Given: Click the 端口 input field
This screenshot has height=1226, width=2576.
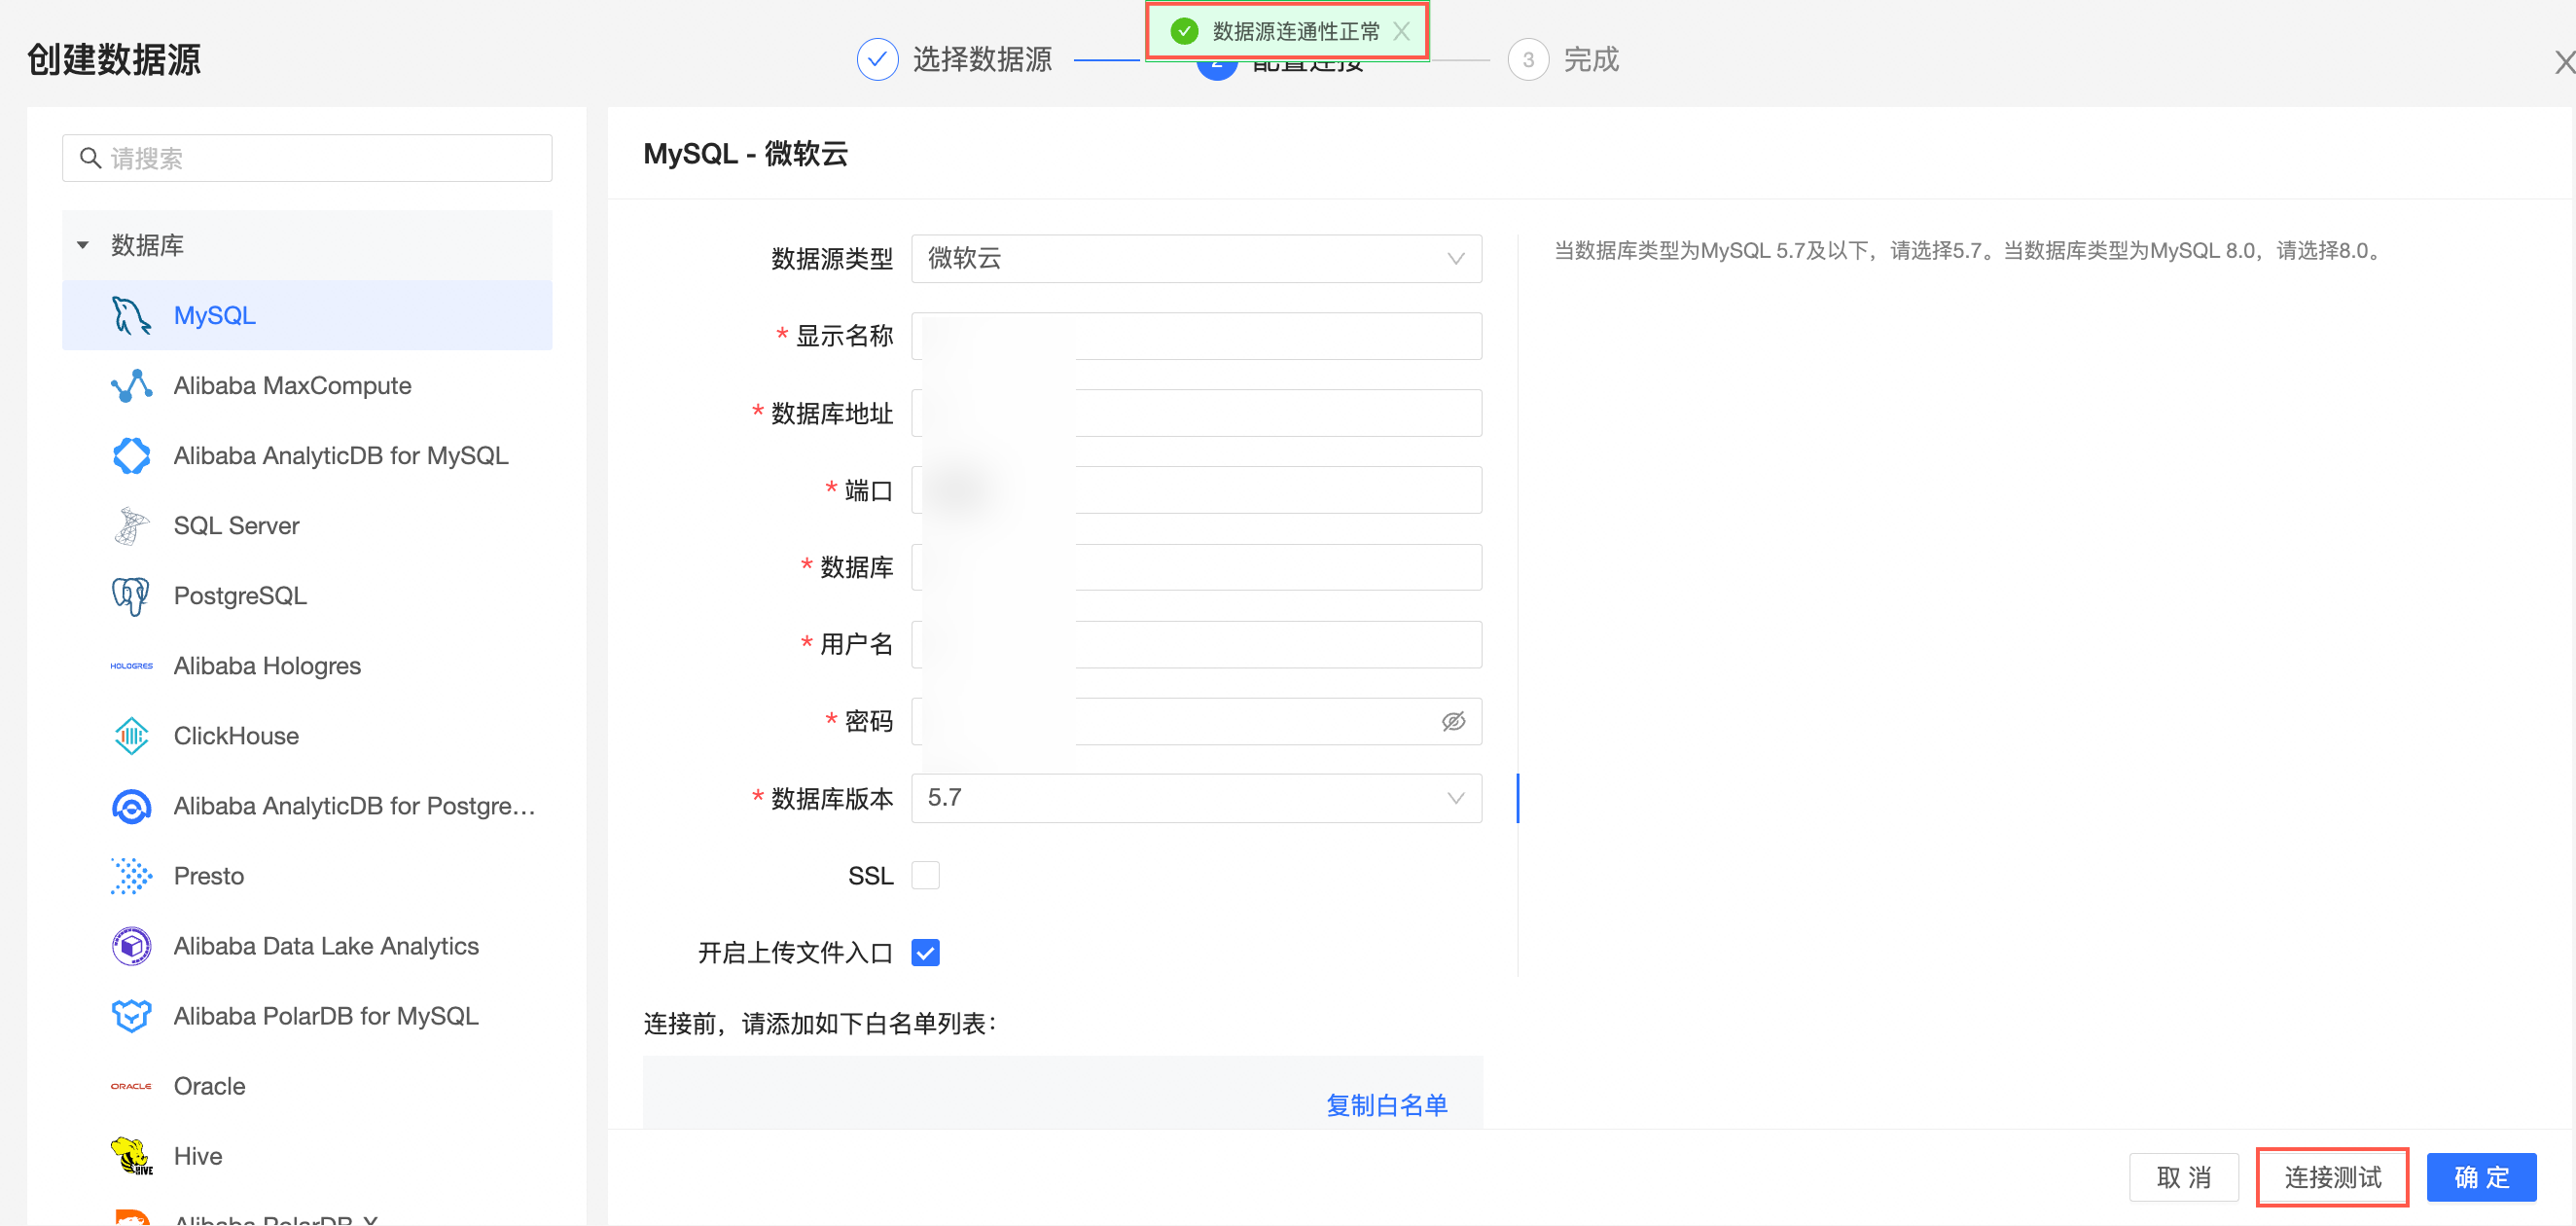Looking at the screenshot, I should [x=1196, y=490].
